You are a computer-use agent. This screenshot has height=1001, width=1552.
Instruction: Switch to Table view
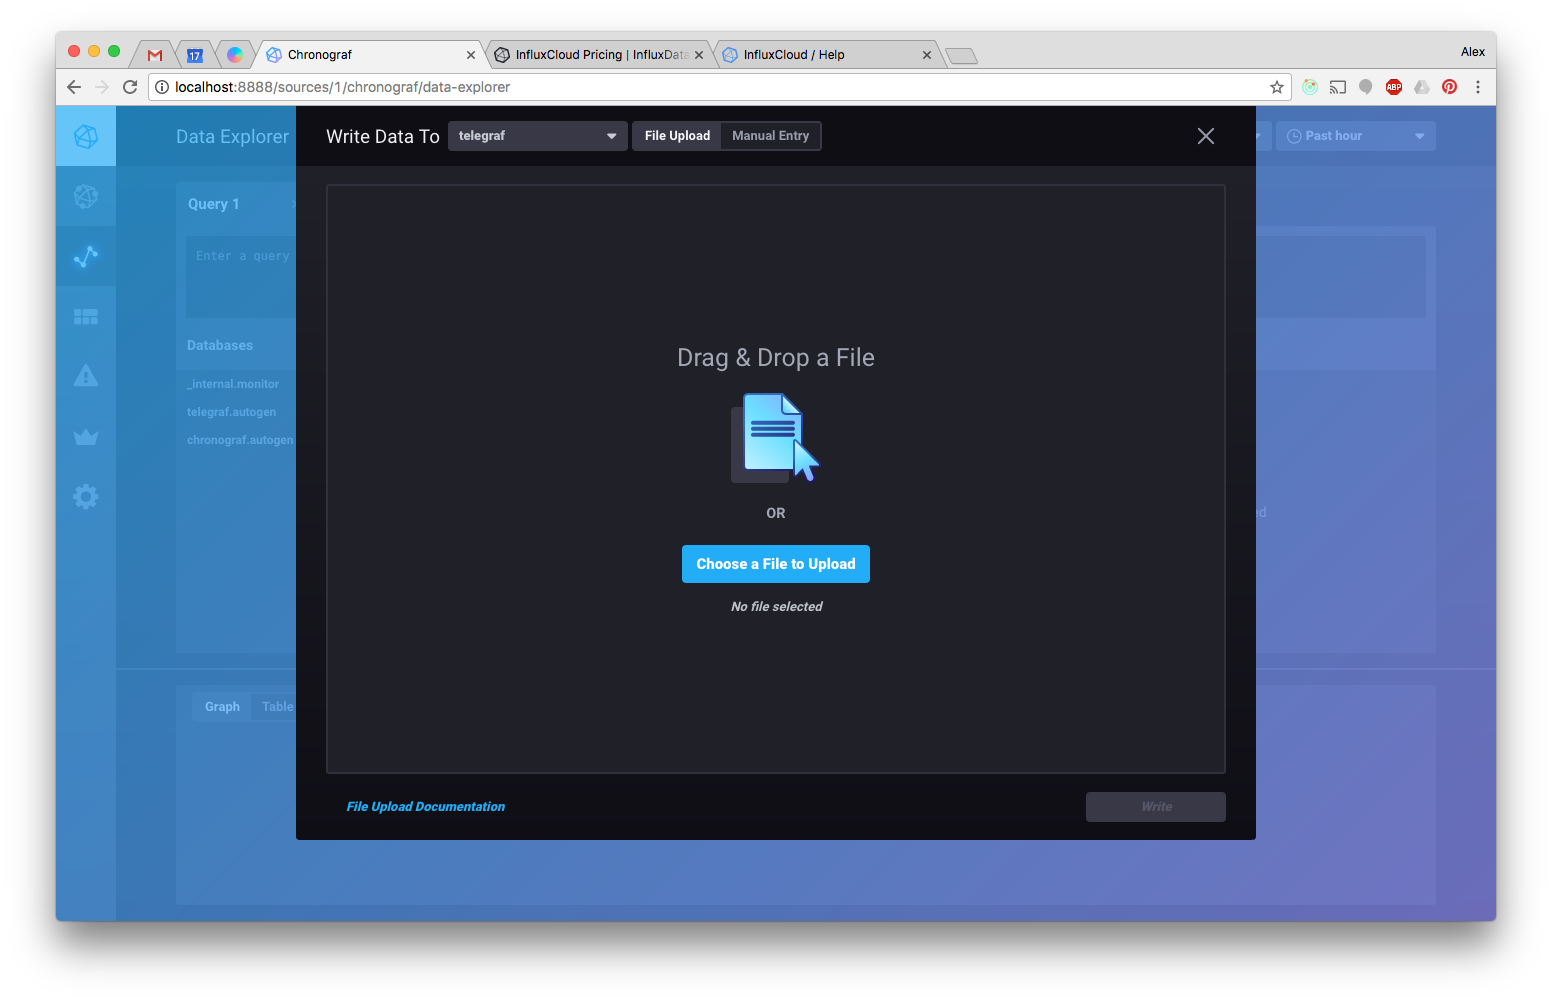(x=277, y=707)
